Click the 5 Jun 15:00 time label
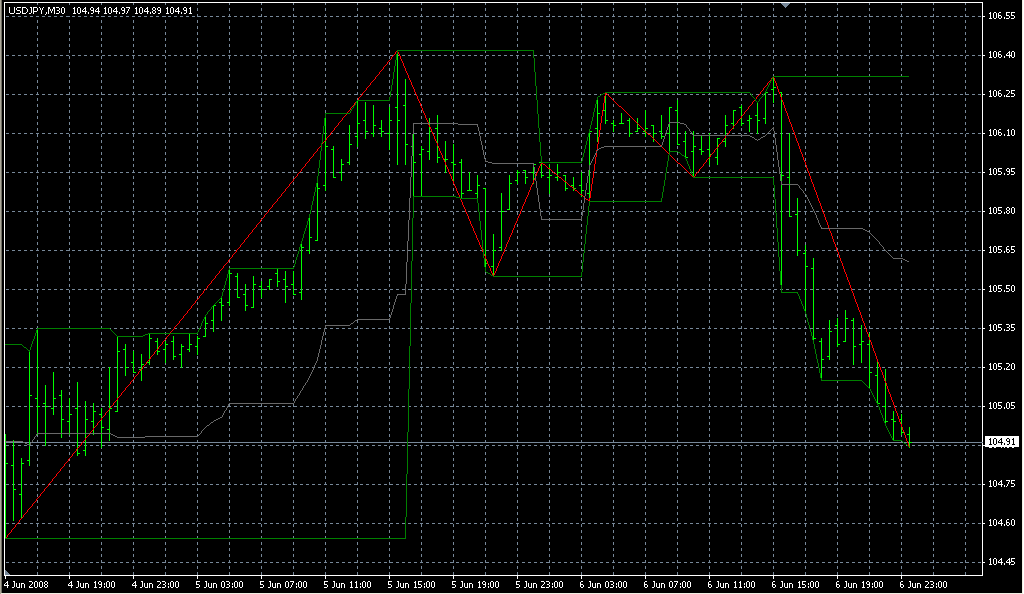 (x=411, y=582)
